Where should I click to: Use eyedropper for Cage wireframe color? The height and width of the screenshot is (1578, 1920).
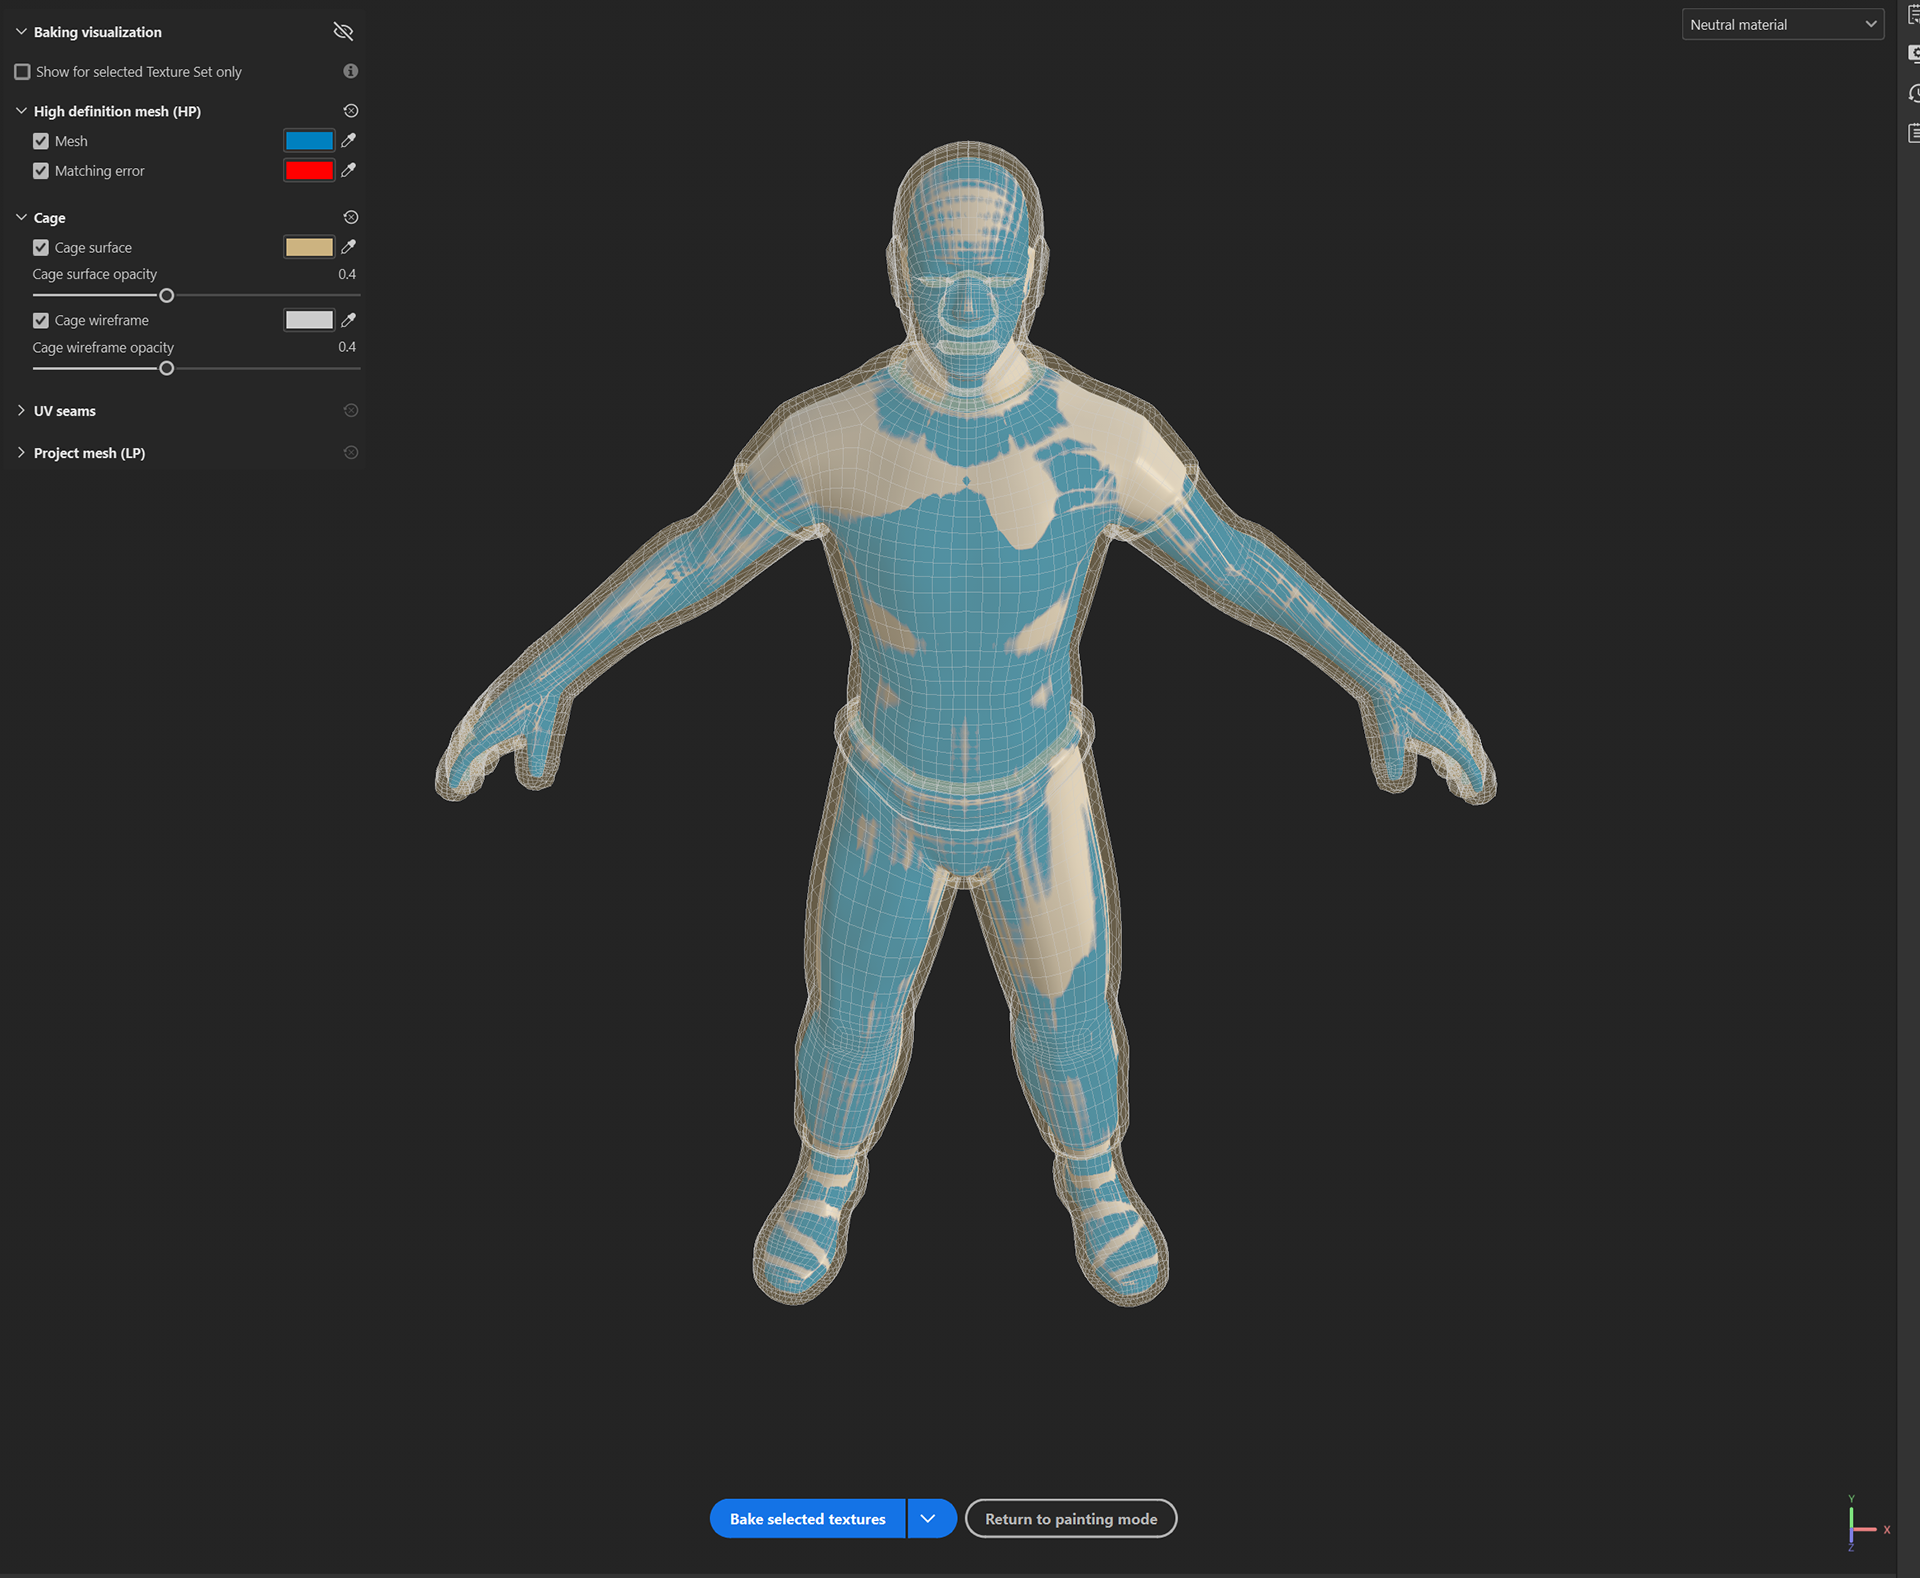coord(348,320)
